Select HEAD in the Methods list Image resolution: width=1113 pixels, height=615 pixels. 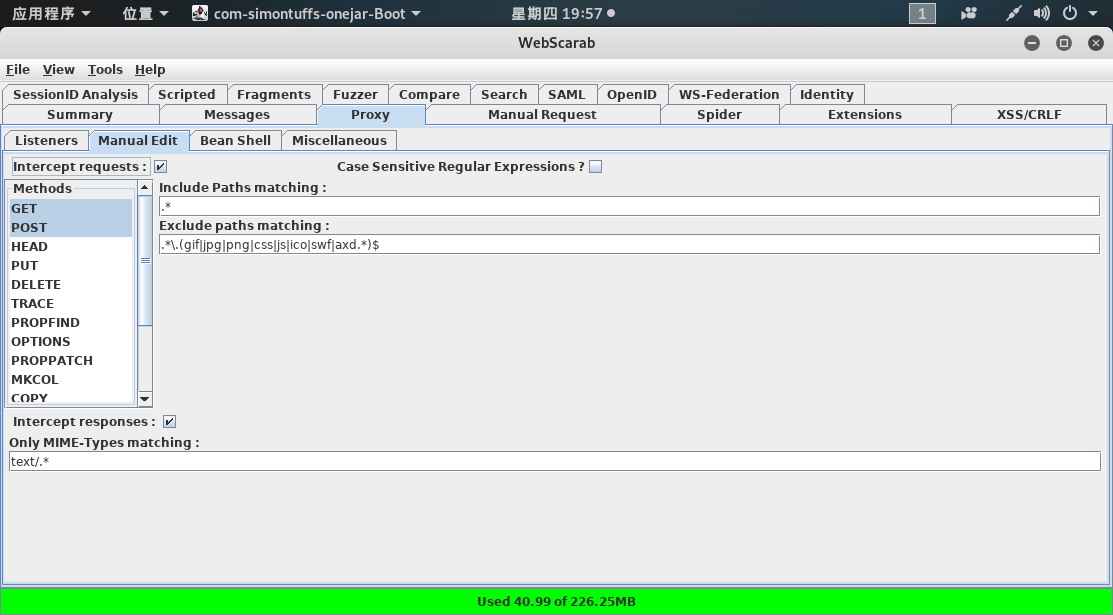(x=71, y=246)
